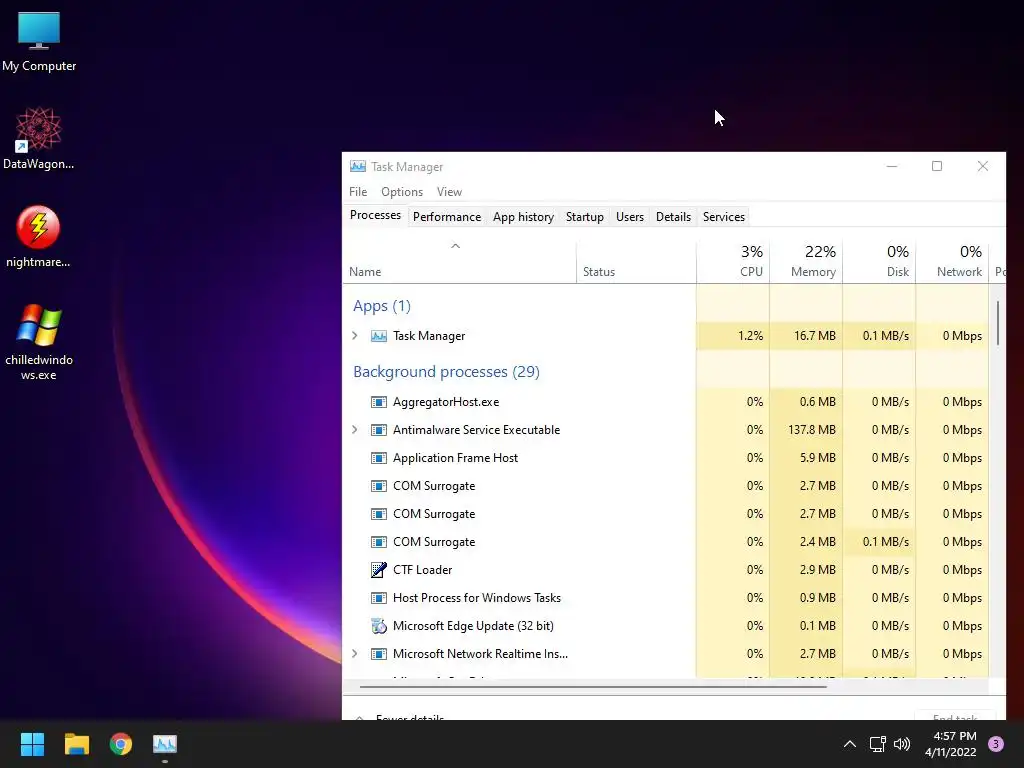
Task: Click the Background processes (29) heading
Action: tap(446, 372)
